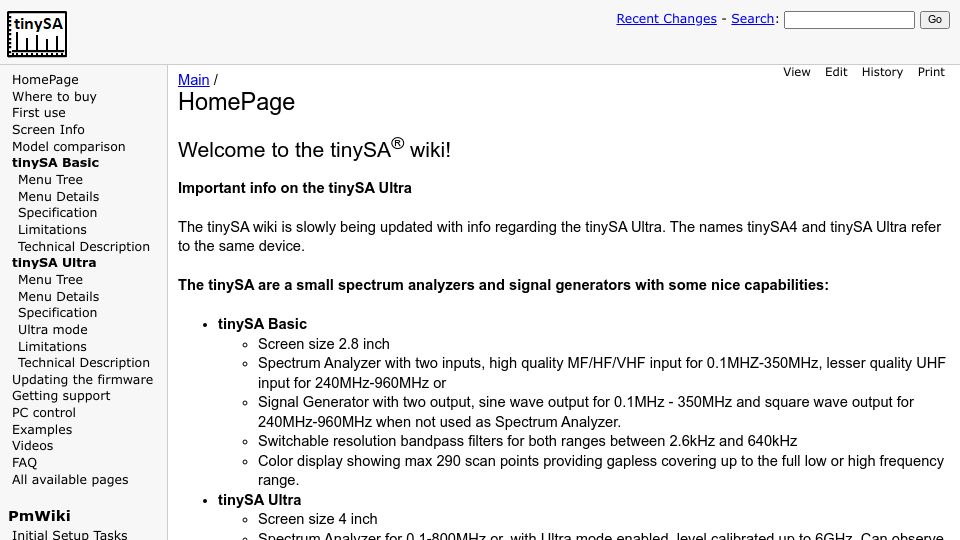Open Technical Description under tinySA Ultra
960x540 pixels.
84,363
